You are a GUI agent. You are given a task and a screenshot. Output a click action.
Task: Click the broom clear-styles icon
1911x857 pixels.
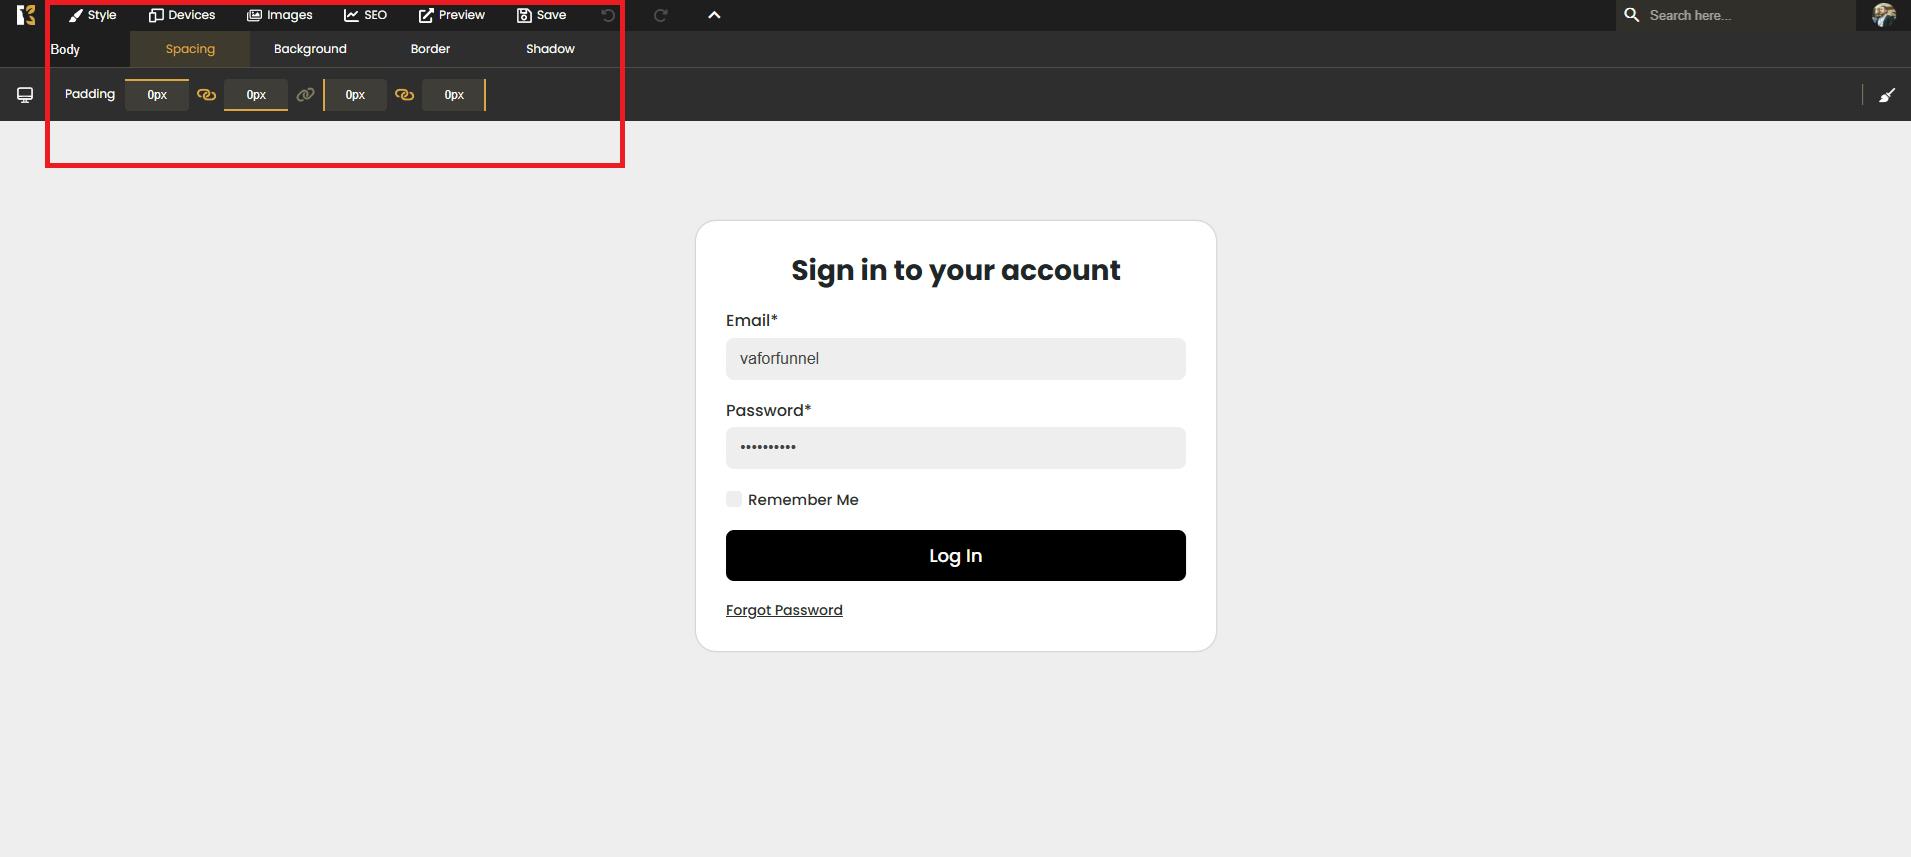coord(1887,95)
